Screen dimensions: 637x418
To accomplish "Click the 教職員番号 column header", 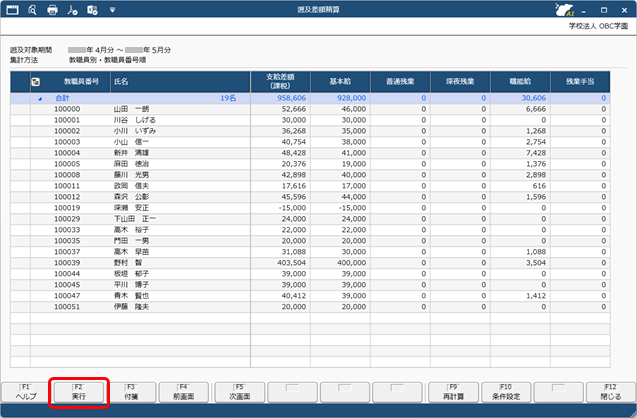I will coord(81,82).
